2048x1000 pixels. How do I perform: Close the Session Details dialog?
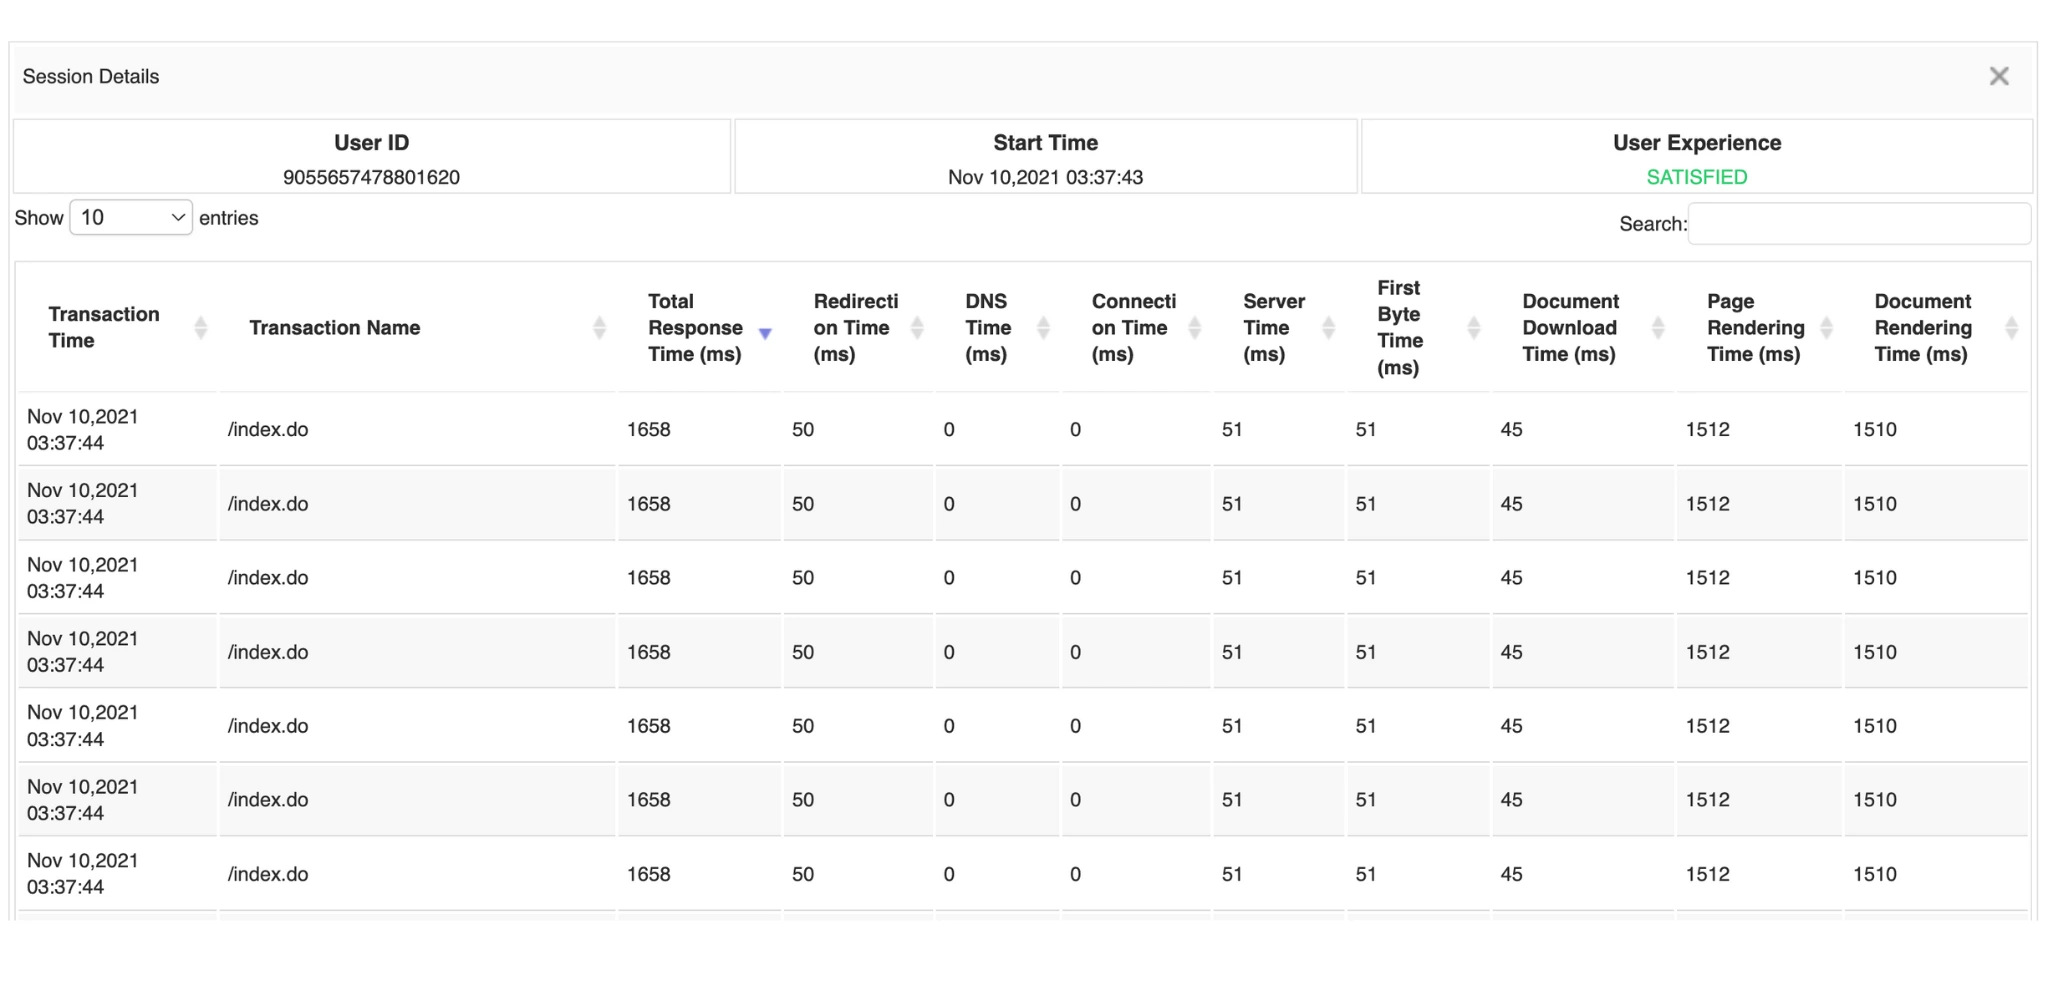(1999, 76)
